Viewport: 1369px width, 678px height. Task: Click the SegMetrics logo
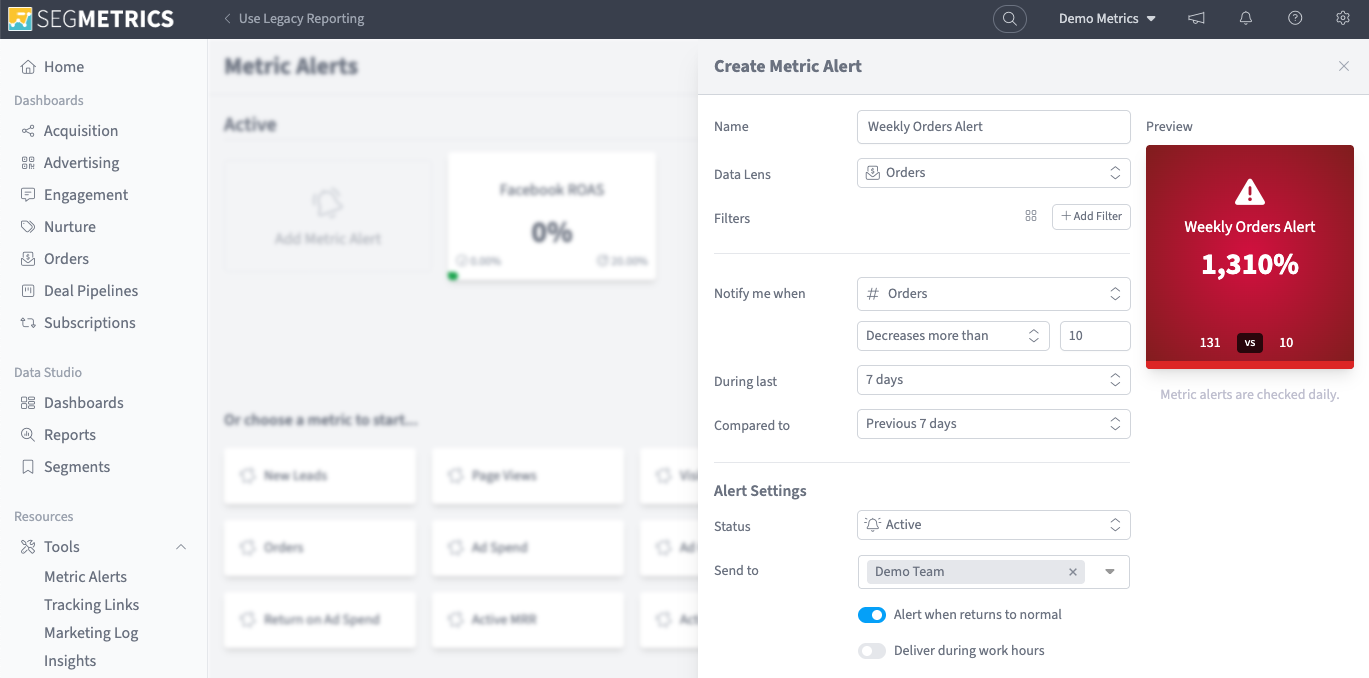90,18
